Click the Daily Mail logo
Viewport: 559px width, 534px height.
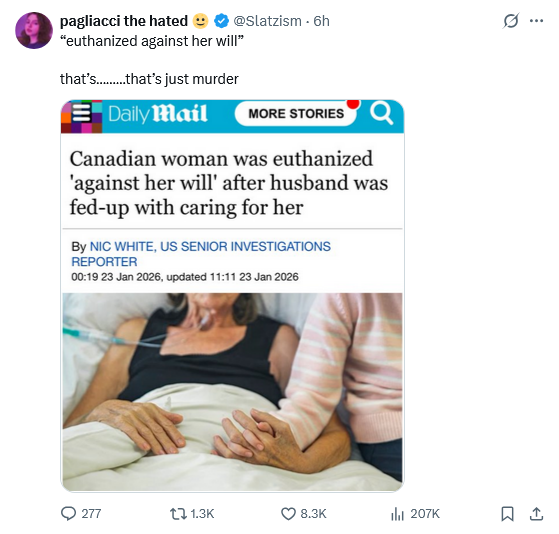click(x=157, y=114)
